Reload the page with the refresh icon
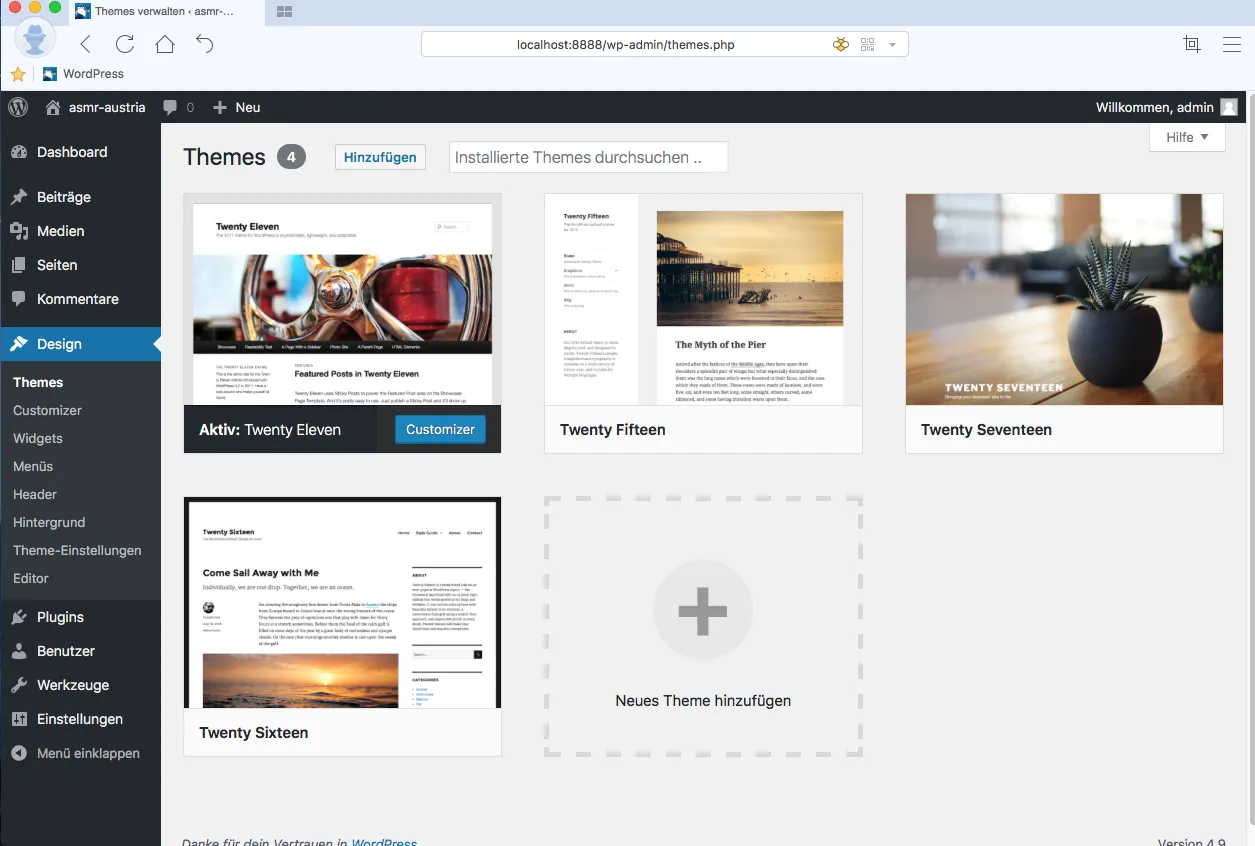The image size is (1255, 846). [125, 44]
